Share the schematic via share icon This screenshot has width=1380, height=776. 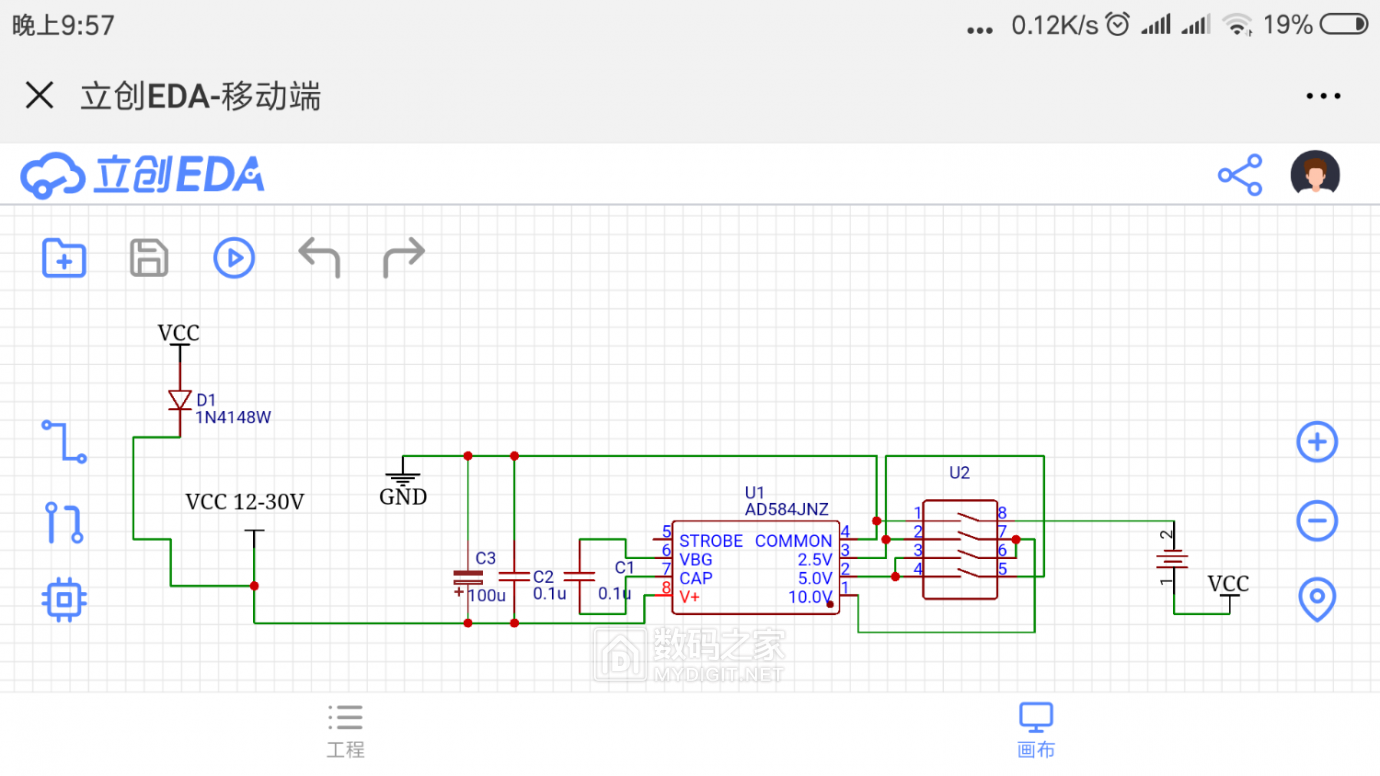(x=1240, y=175)
